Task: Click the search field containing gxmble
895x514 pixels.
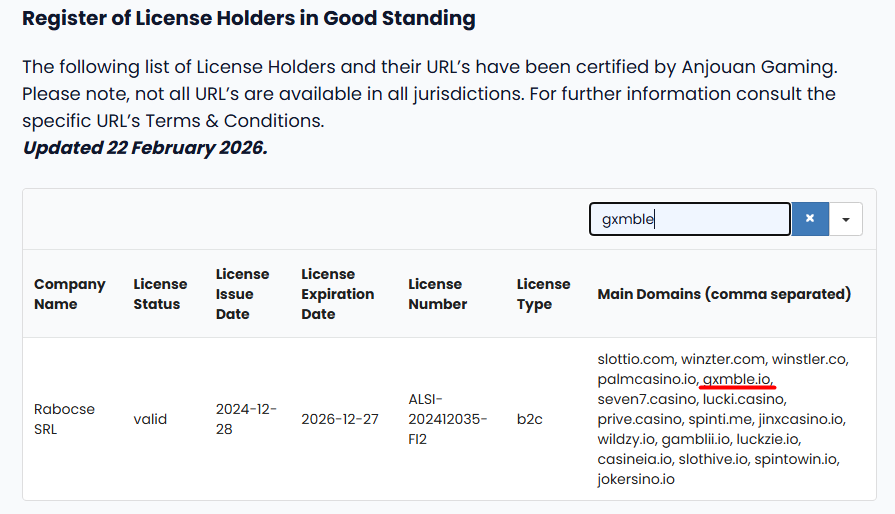Action: pyautogui.click(x=690, y=219)
